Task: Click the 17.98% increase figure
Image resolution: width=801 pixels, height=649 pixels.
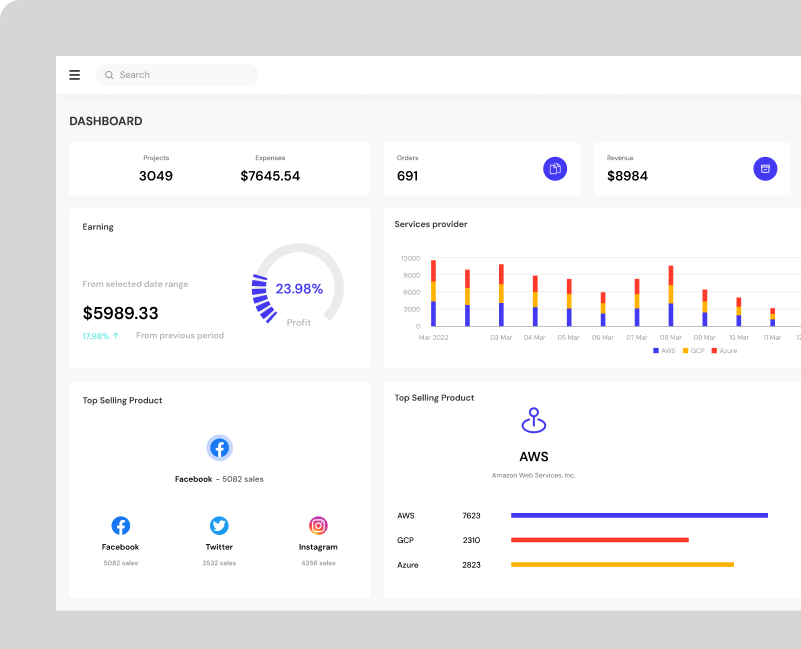Action: (96, 336)
